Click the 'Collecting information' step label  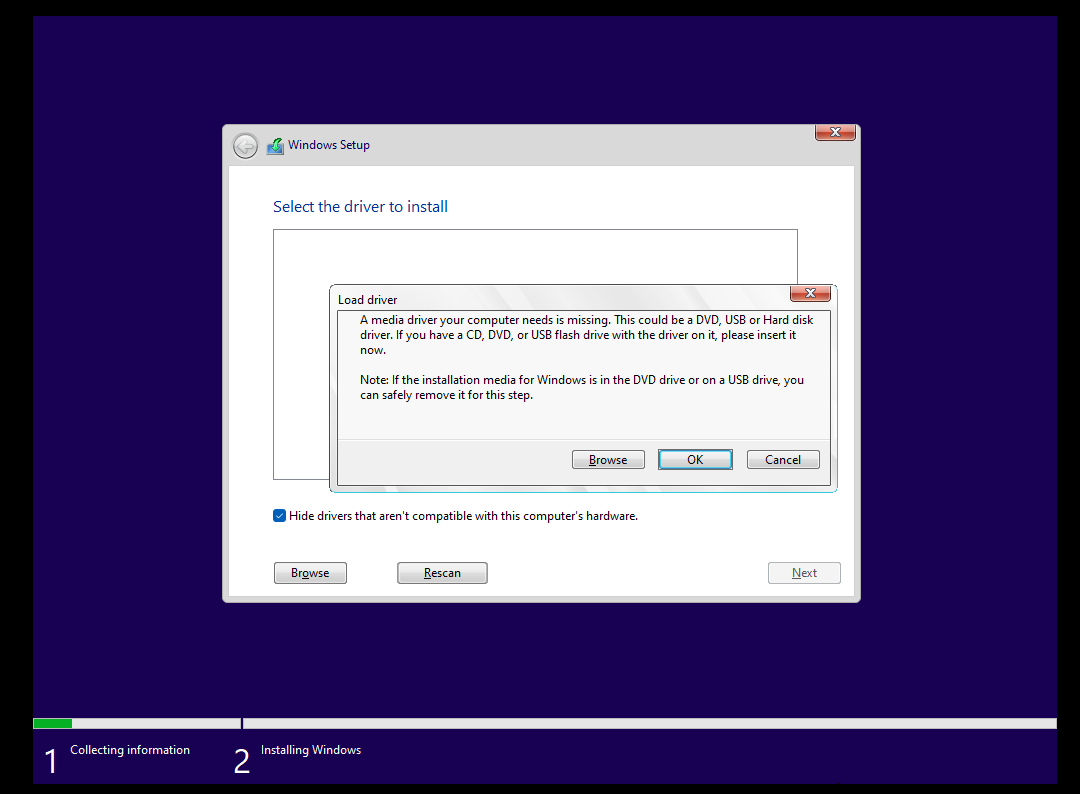click(x=130, y=750)
